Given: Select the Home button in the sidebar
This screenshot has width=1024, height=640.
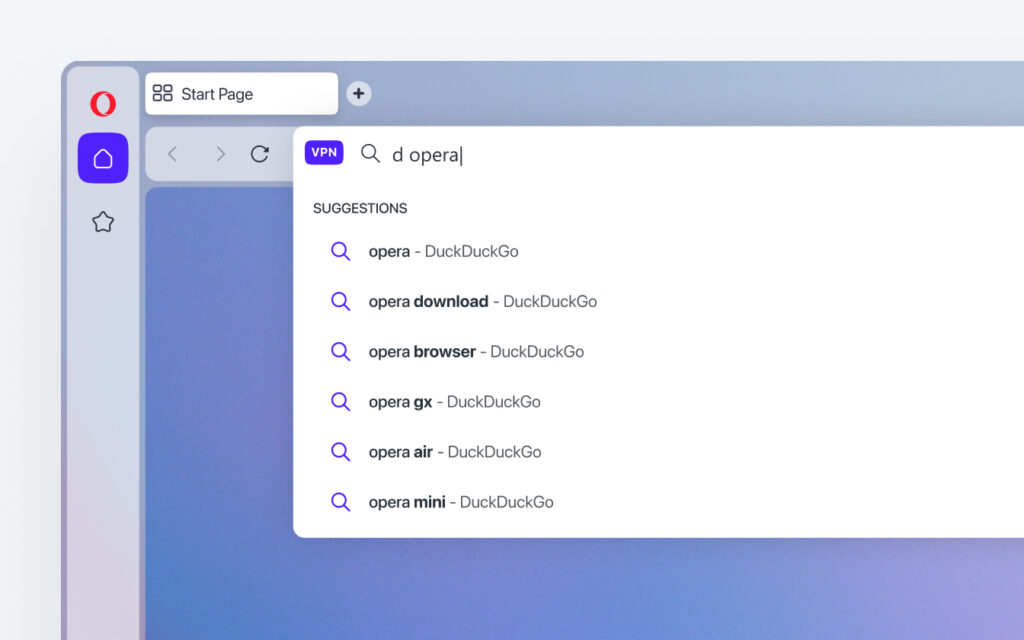Looking at the screenshot, I should pos(102,158).
